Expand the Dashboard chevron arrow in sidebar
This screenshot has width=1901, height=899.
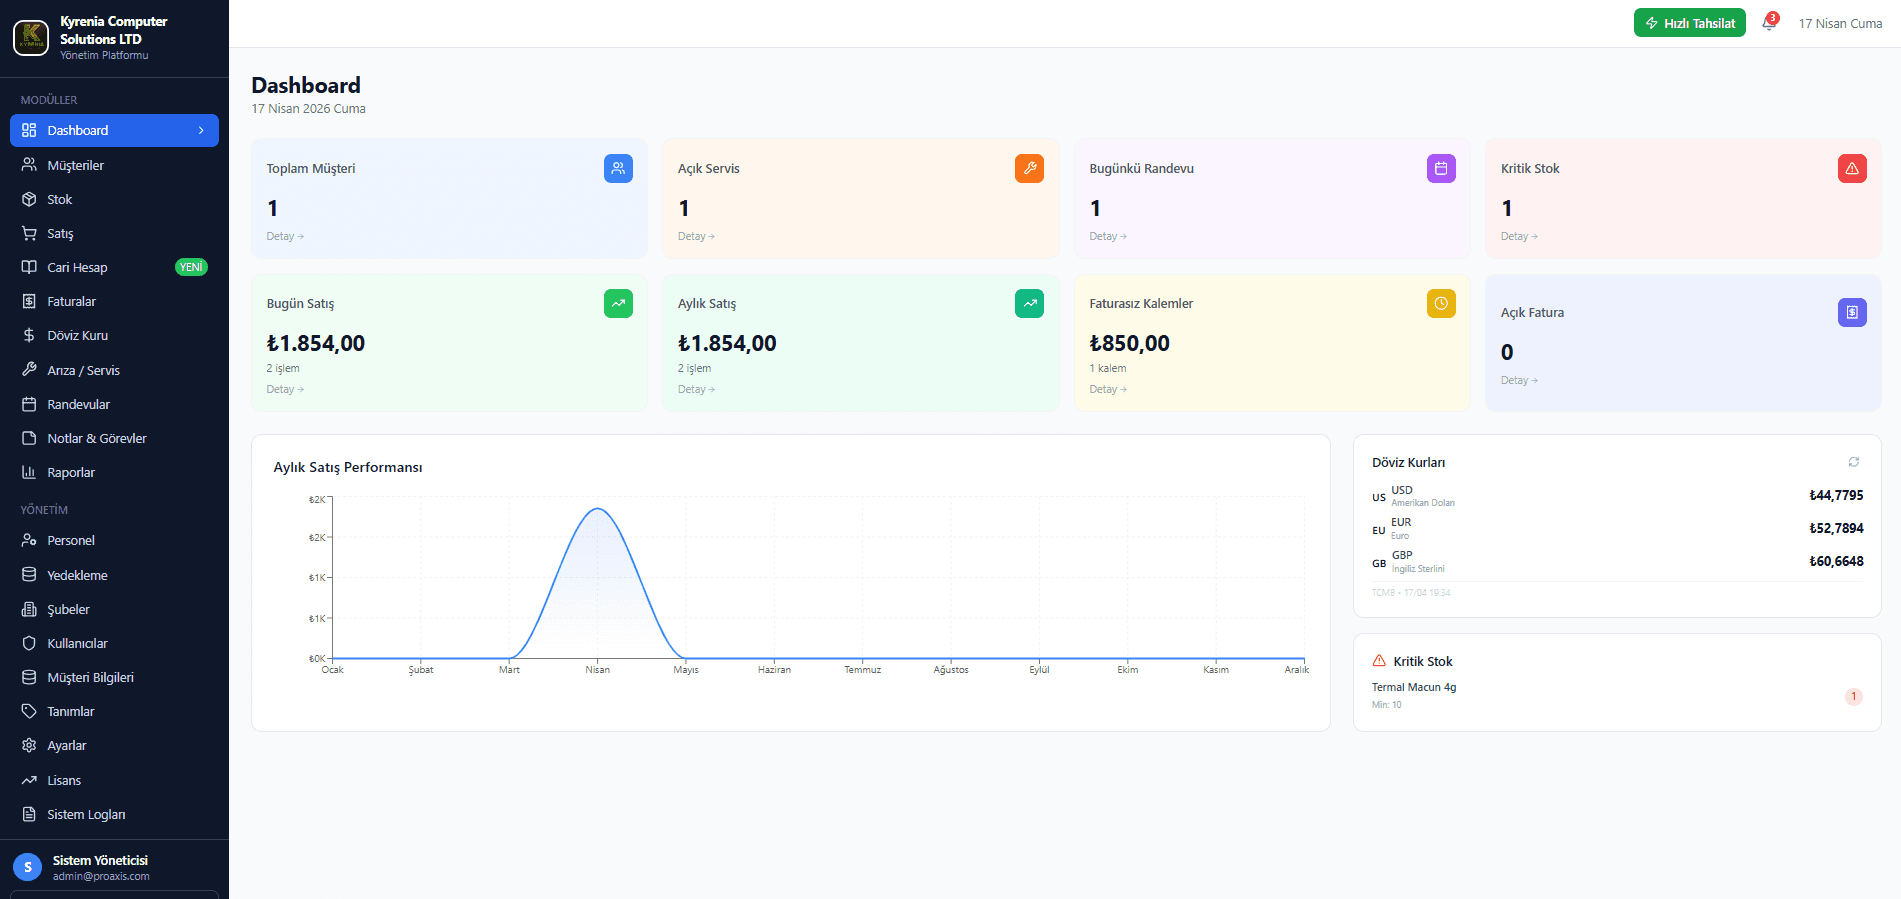pyautogui.click(x=201, y=130)
